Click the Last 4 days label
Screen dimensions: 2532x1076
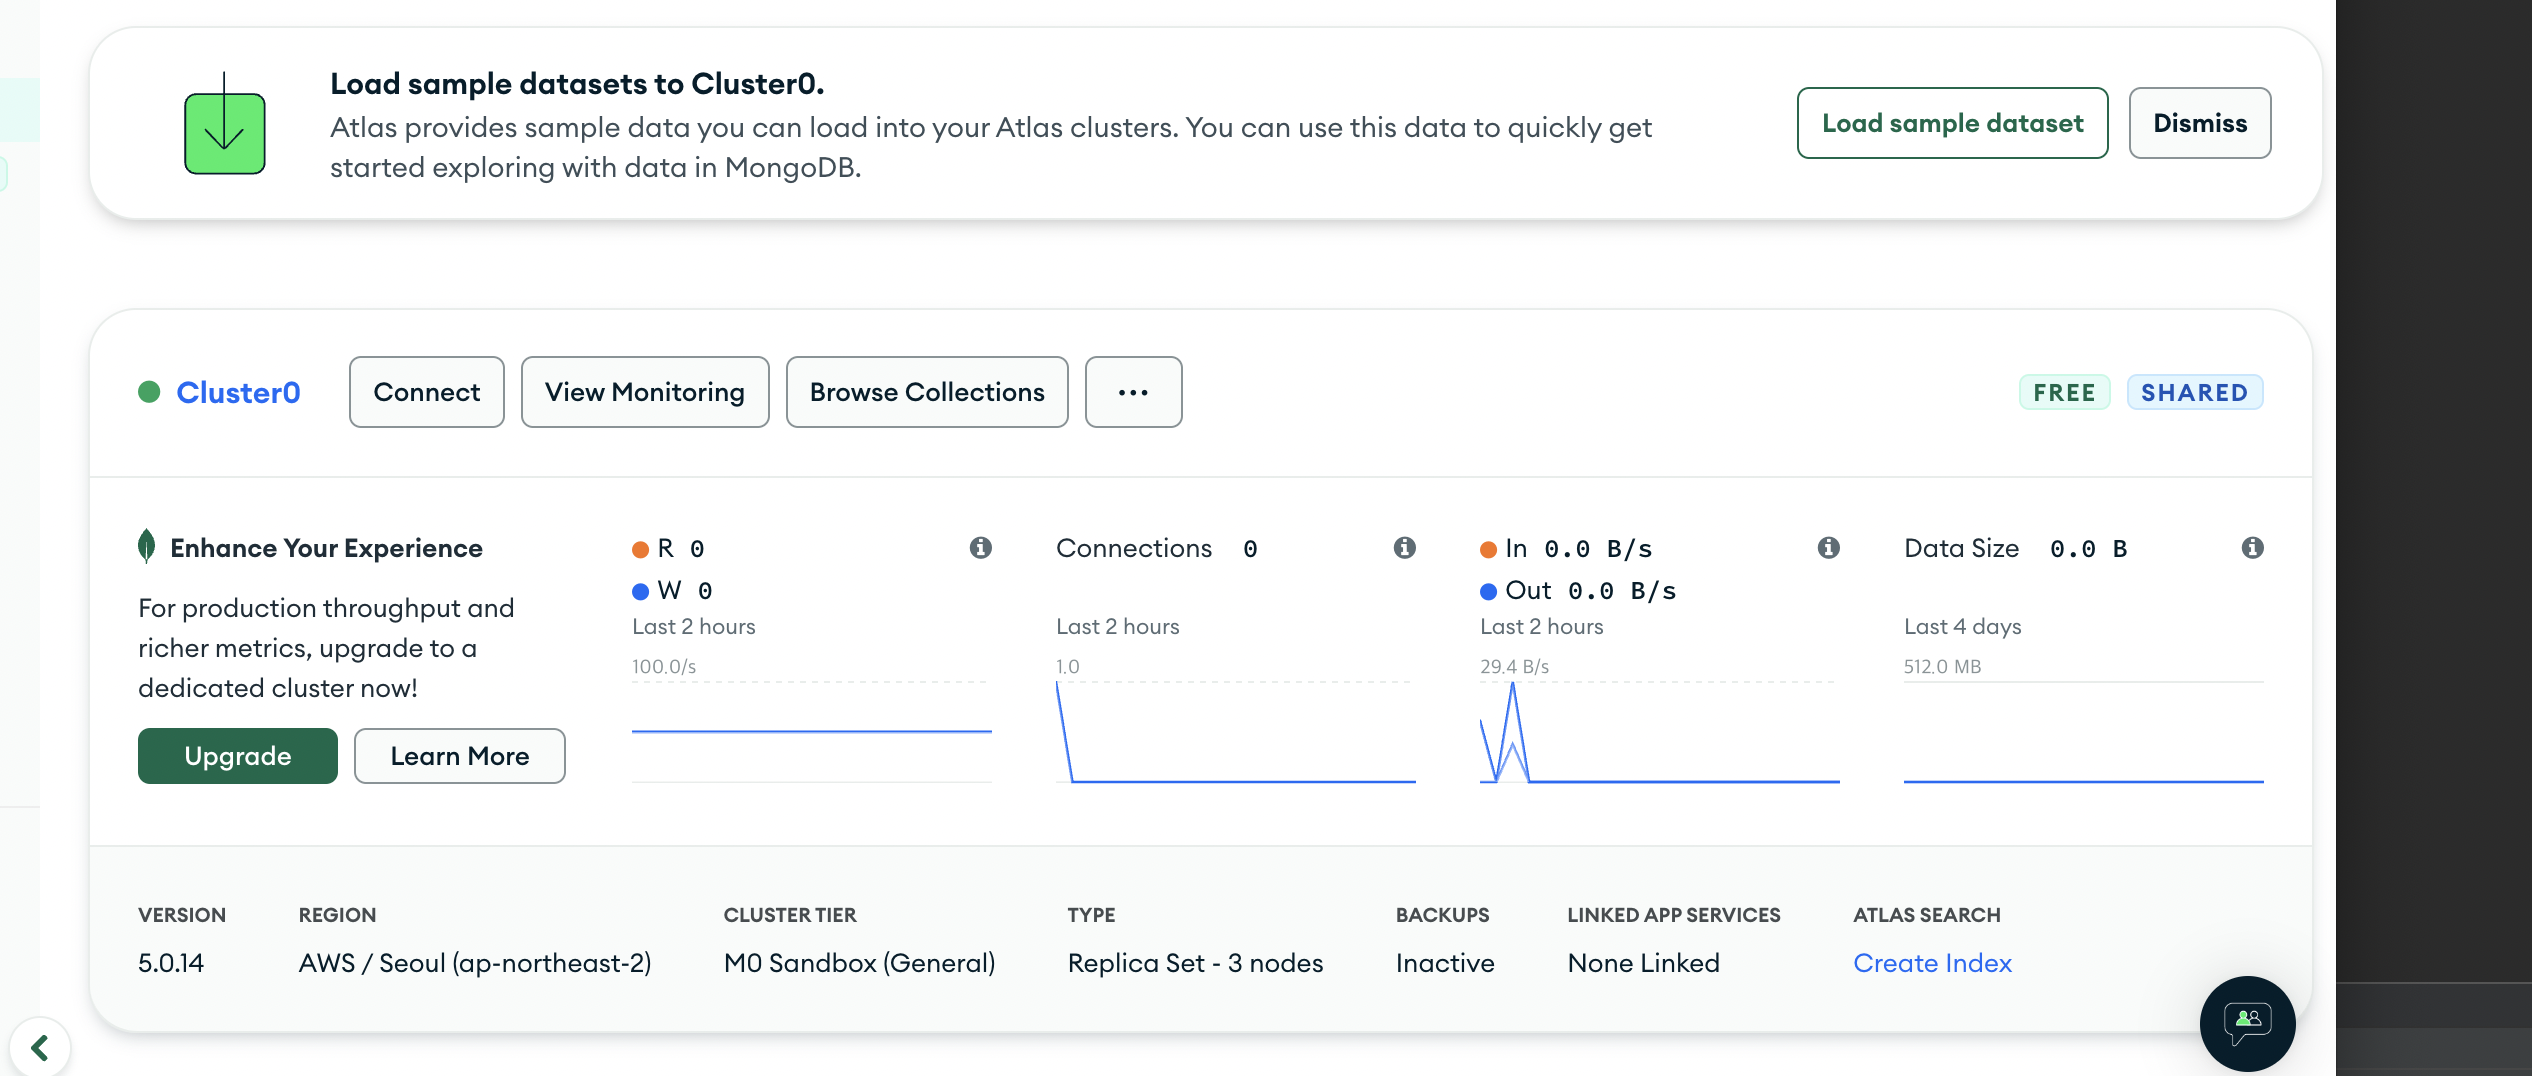point(1962,626)
